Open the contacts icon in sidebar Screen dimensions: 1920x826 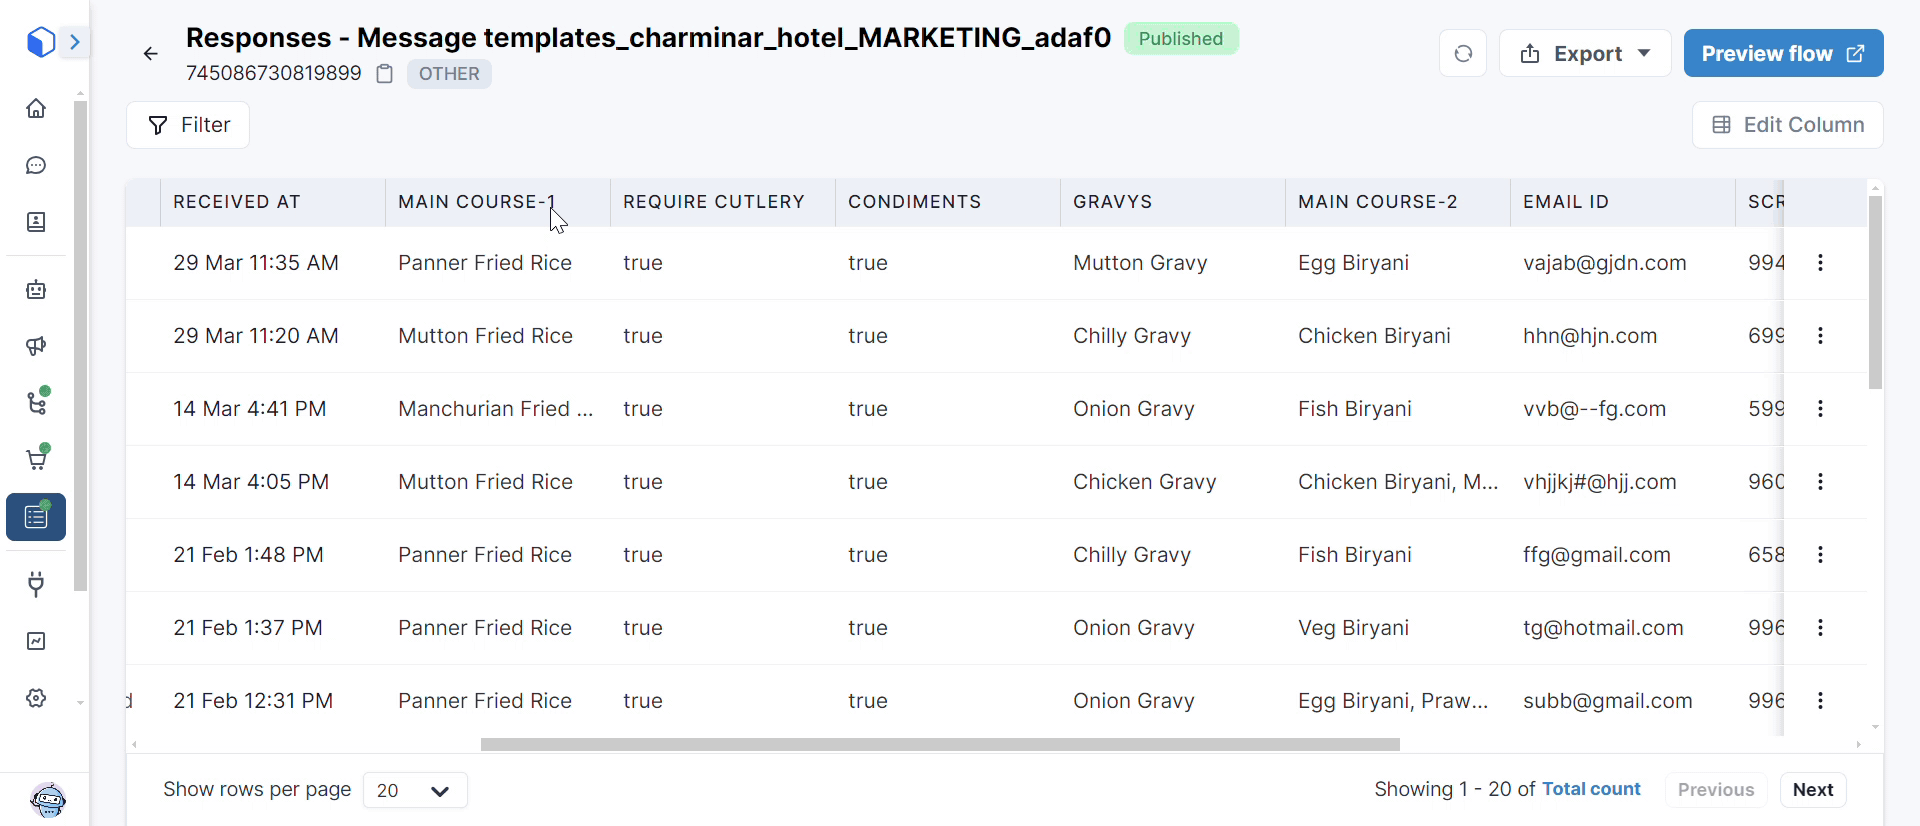point(36,222)
